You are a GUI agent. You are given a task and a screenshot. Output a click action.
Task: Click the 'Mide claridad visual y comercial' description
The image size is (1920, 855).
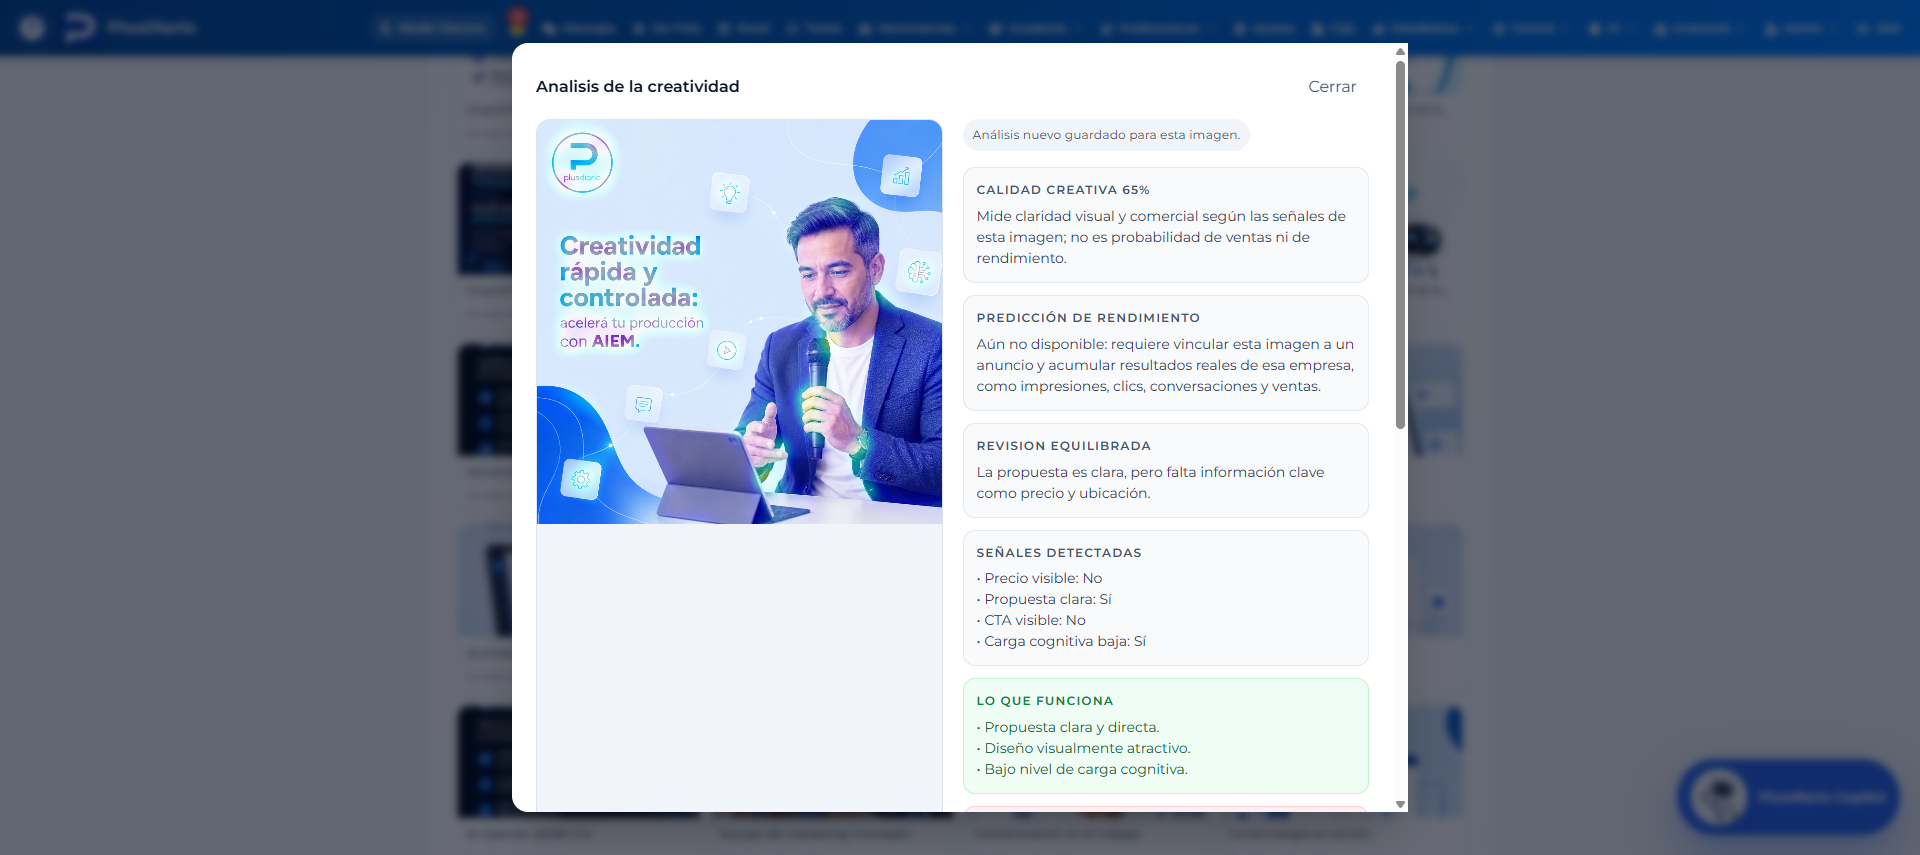point(1161,237)
